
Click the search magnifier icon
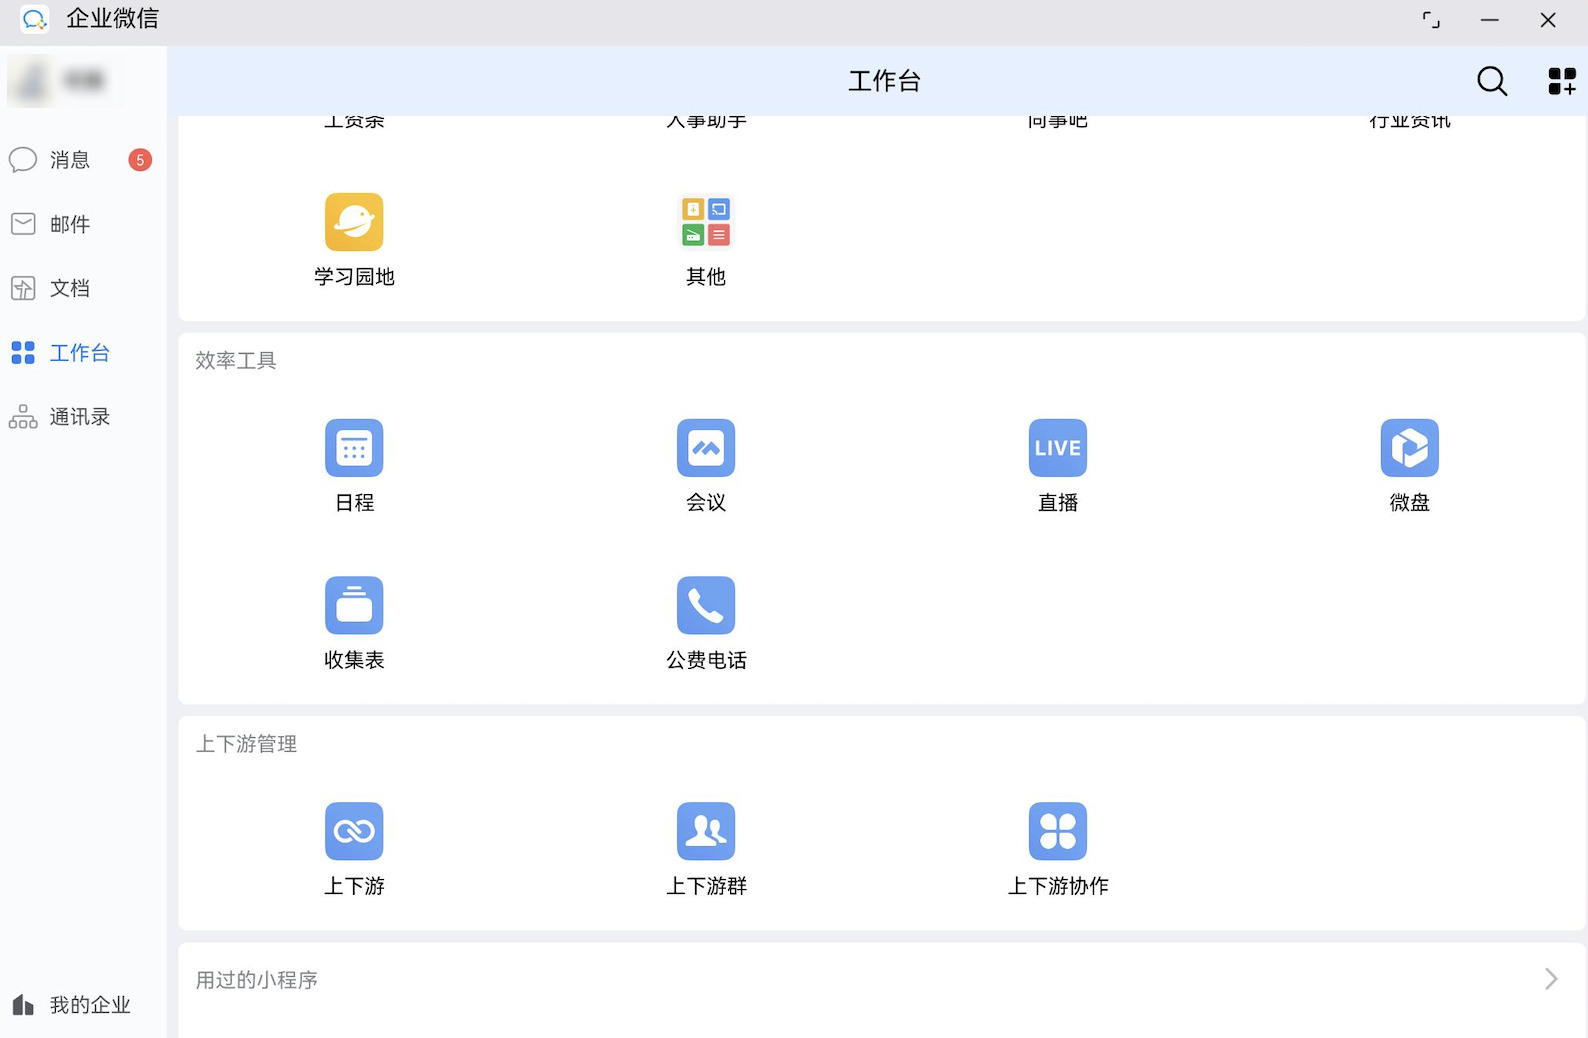(1492, 81)
